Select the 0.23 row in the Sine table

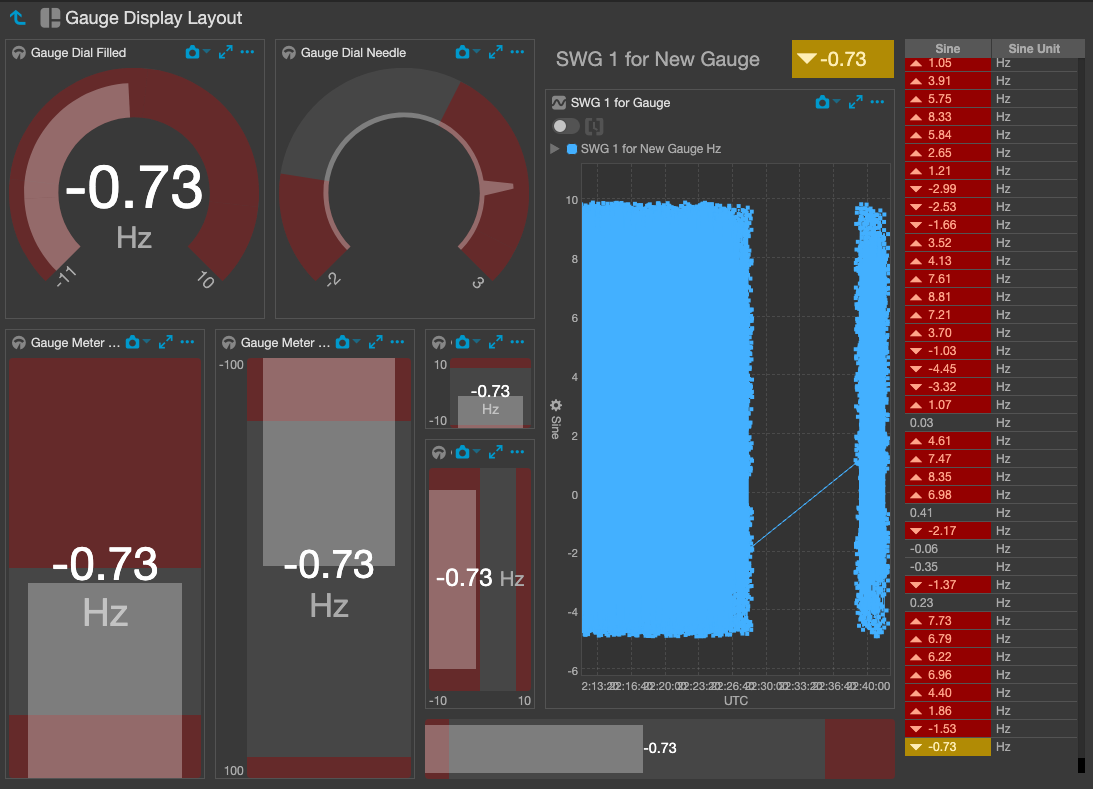(991, 603)
